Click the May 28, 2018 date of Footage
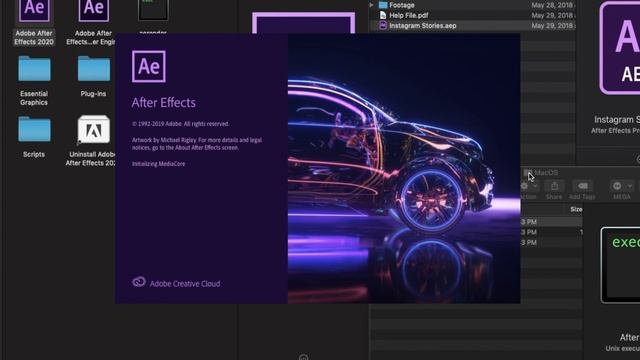Viewport: 640px width, 360px height. pyautogui.click(x=553, y=5)
